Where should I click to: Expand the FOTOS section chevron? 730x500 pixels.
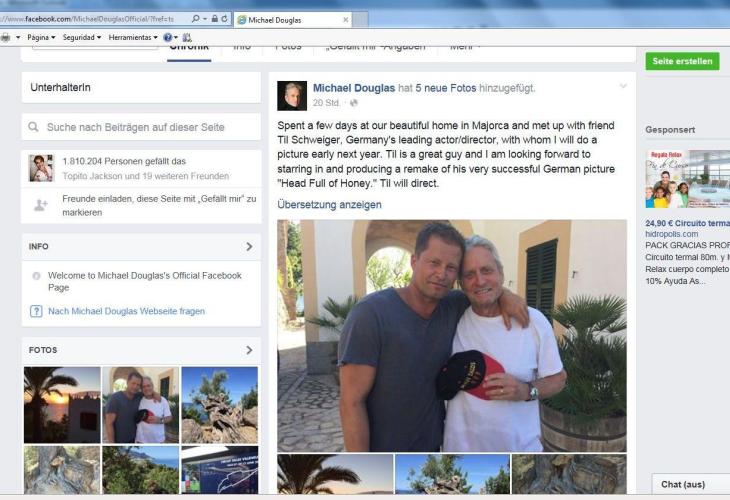(250, 350)
